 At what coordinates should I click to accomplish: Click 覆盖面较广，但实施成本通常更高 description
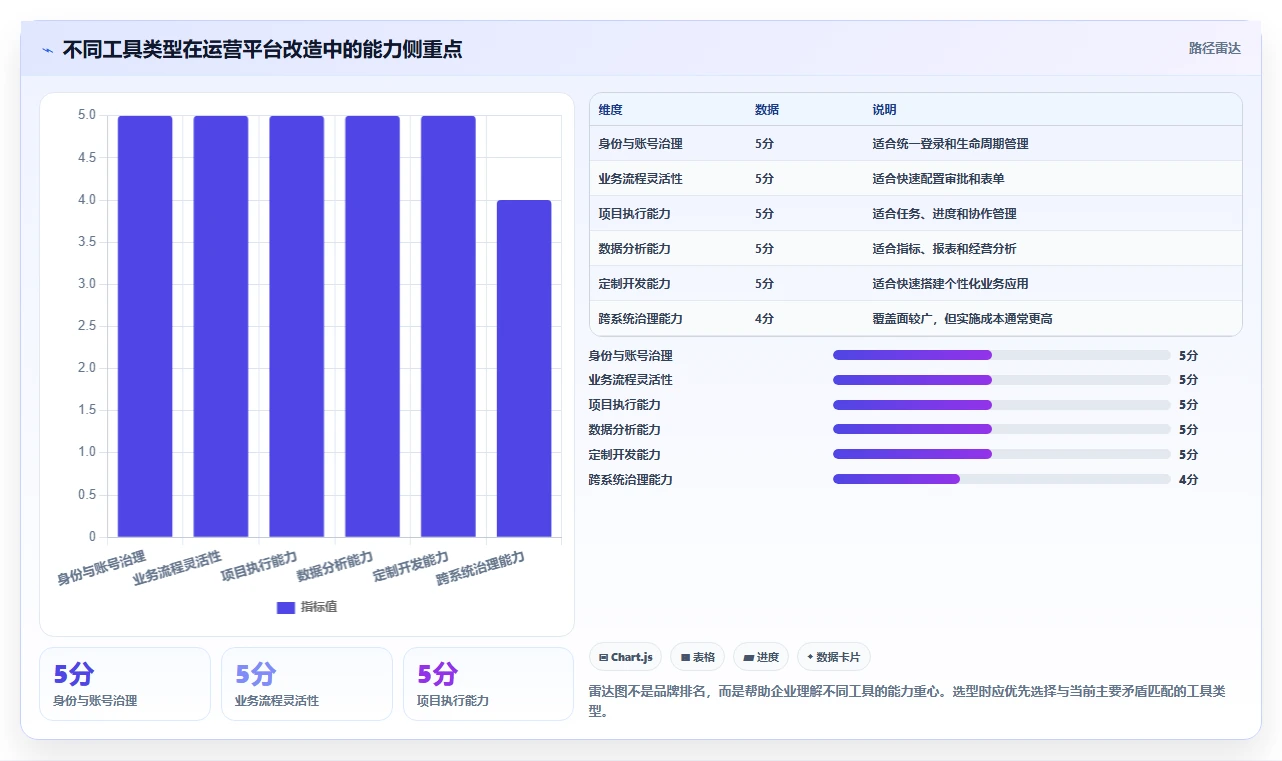[x=962, y=319]
